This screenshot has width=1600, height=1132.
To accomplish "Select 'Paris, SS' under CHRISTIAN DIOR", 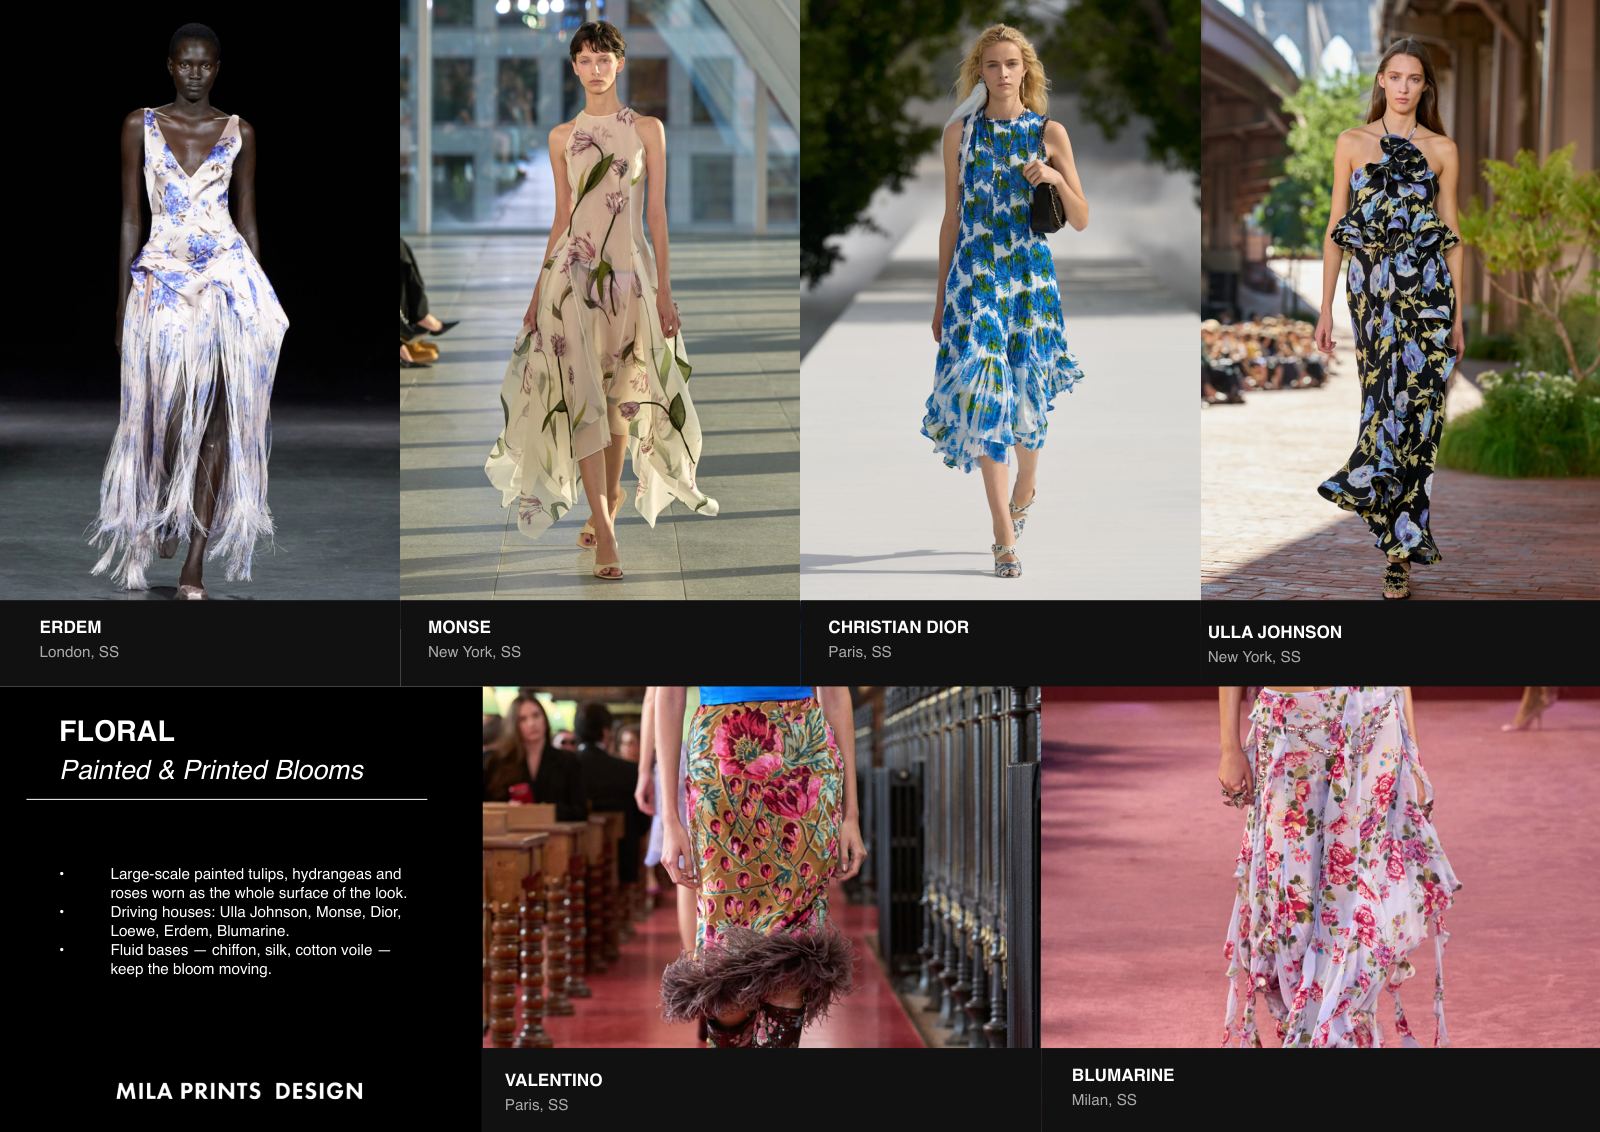I will (859, 652).
